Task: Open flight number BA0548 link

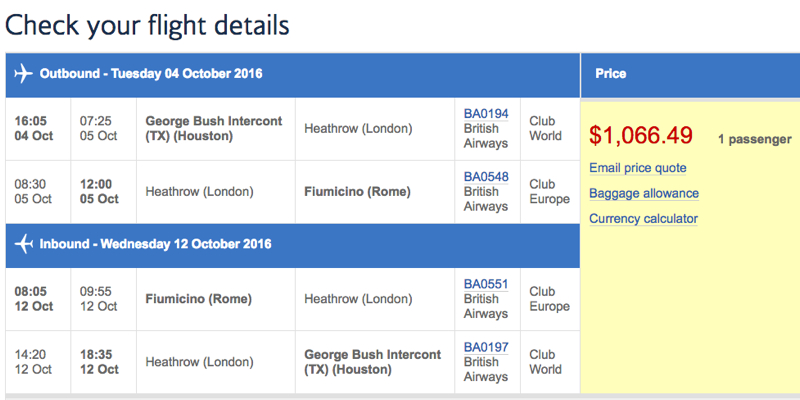Action: pos(486,177)
